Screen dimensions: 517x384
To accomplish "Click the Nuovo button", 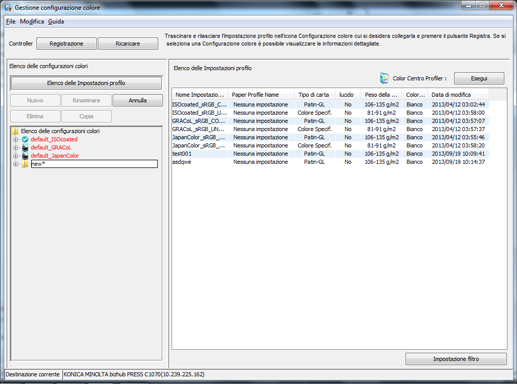I will [35, 100].
